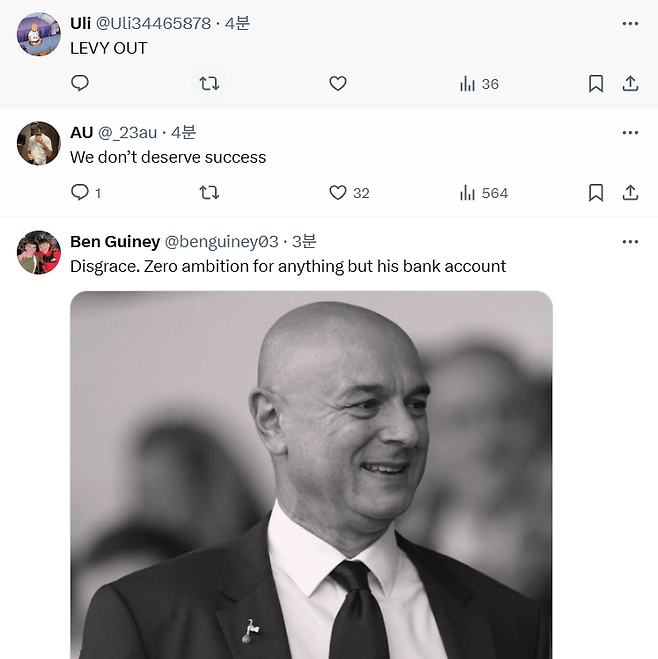
Task: Open more options on Uli's tweet
Action: [x=630, y=23]
